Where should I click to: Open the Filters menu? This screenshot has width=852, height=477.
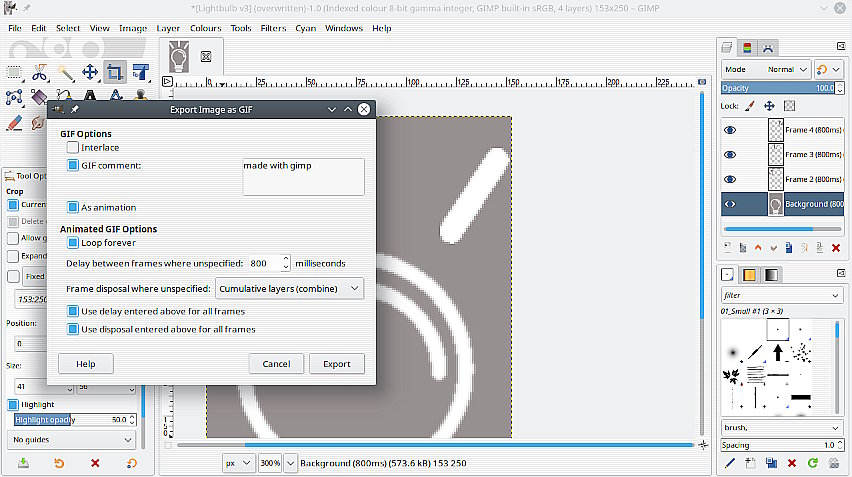(x=273, y=28)
